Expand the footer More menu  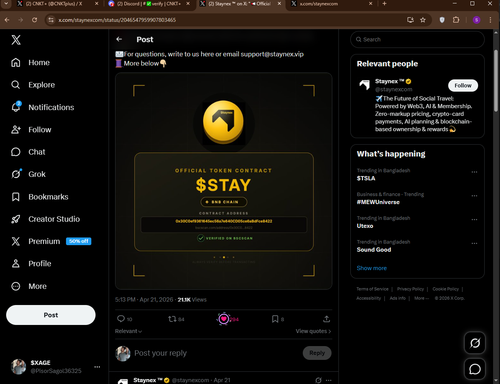(x=421, y=298)
